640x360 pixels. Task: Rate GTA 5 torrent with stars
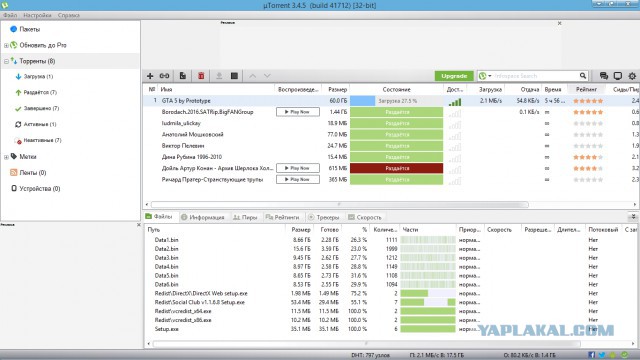point(588,101)
